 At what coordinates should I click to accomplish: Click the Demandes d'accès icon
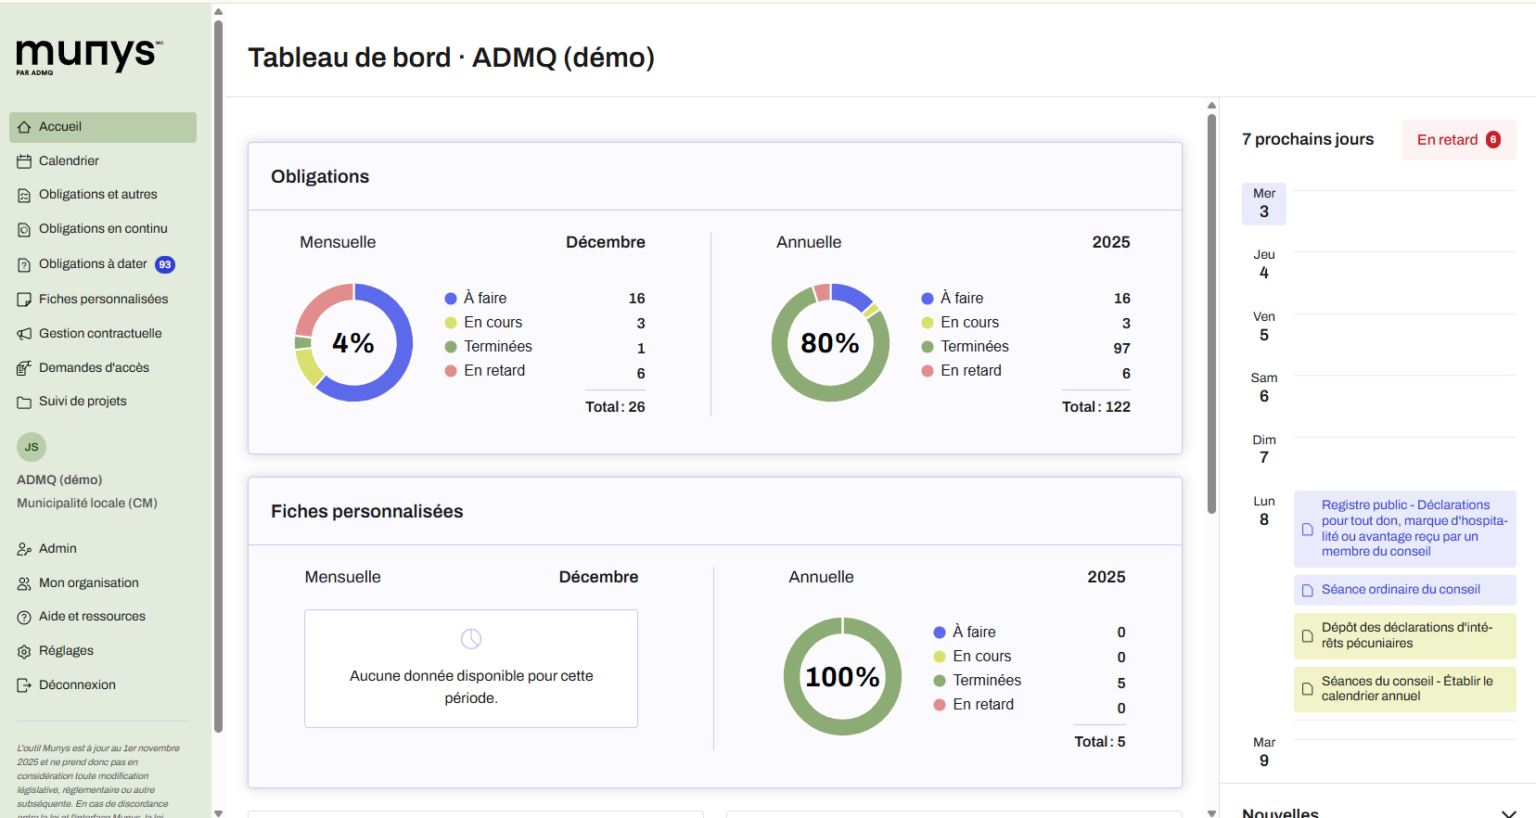pos(24,368)
